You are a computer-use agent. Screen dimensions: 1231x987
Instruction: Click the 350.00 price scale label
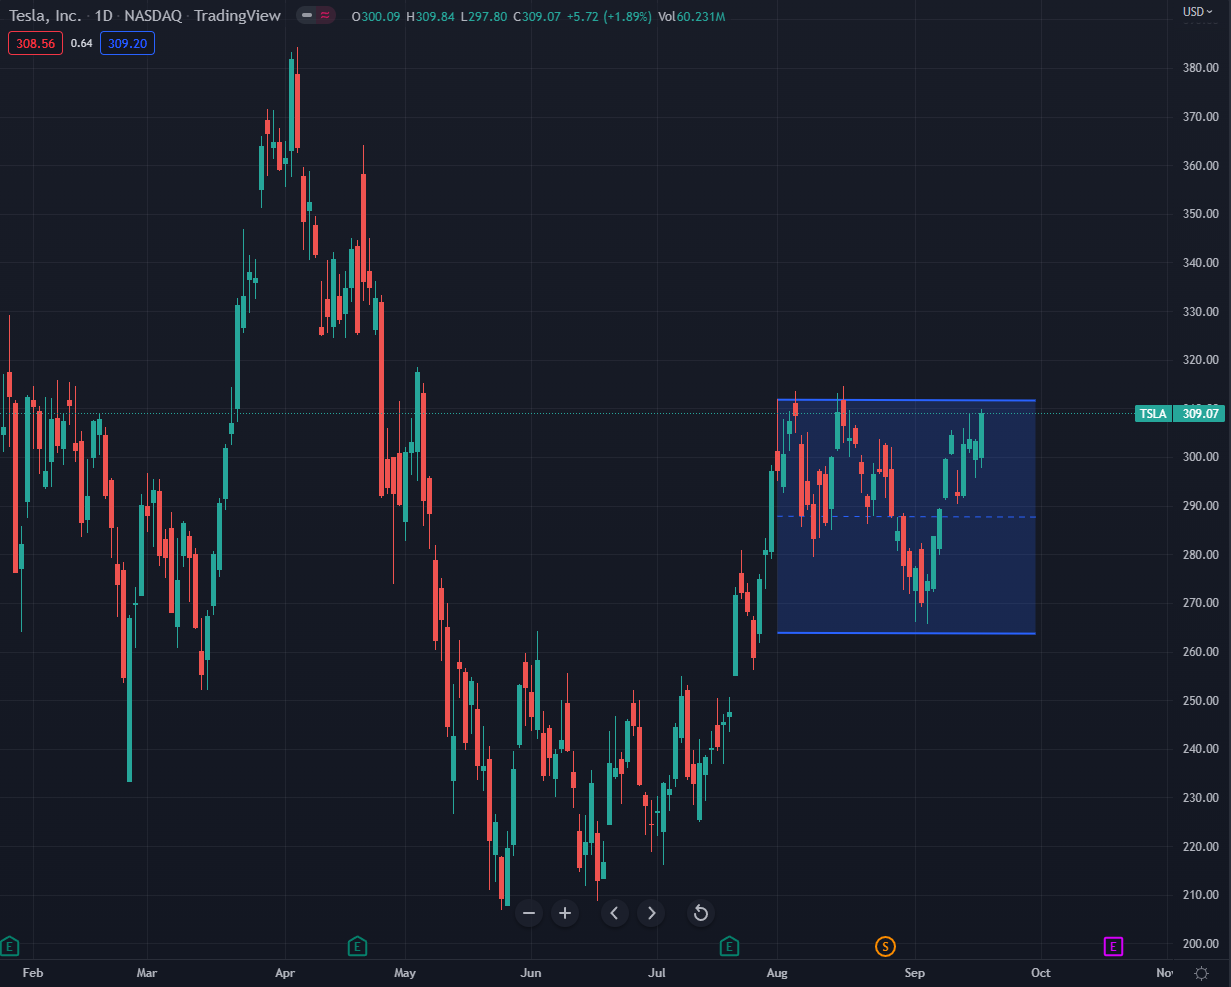tap(1200, 214)
